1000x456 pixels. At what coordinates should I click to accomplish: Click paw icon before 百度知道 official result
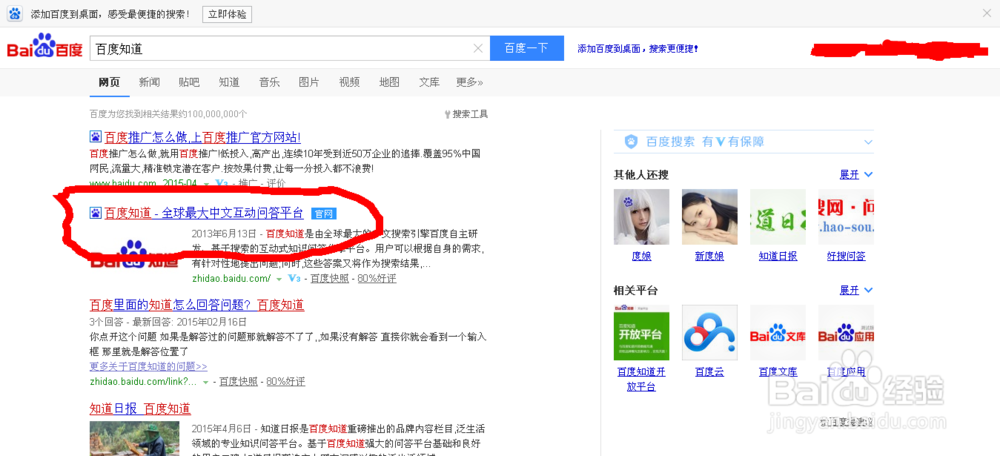[x=95, y=213]
